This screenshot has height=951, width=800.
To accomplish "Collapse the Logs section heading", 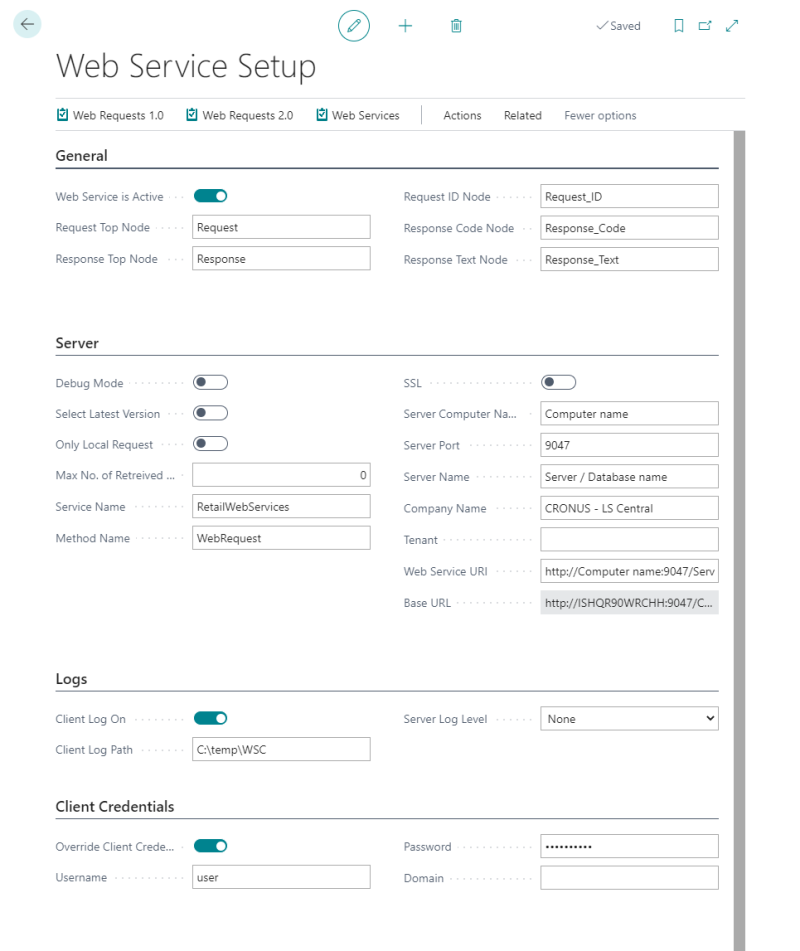I will [x=71, y=679].
